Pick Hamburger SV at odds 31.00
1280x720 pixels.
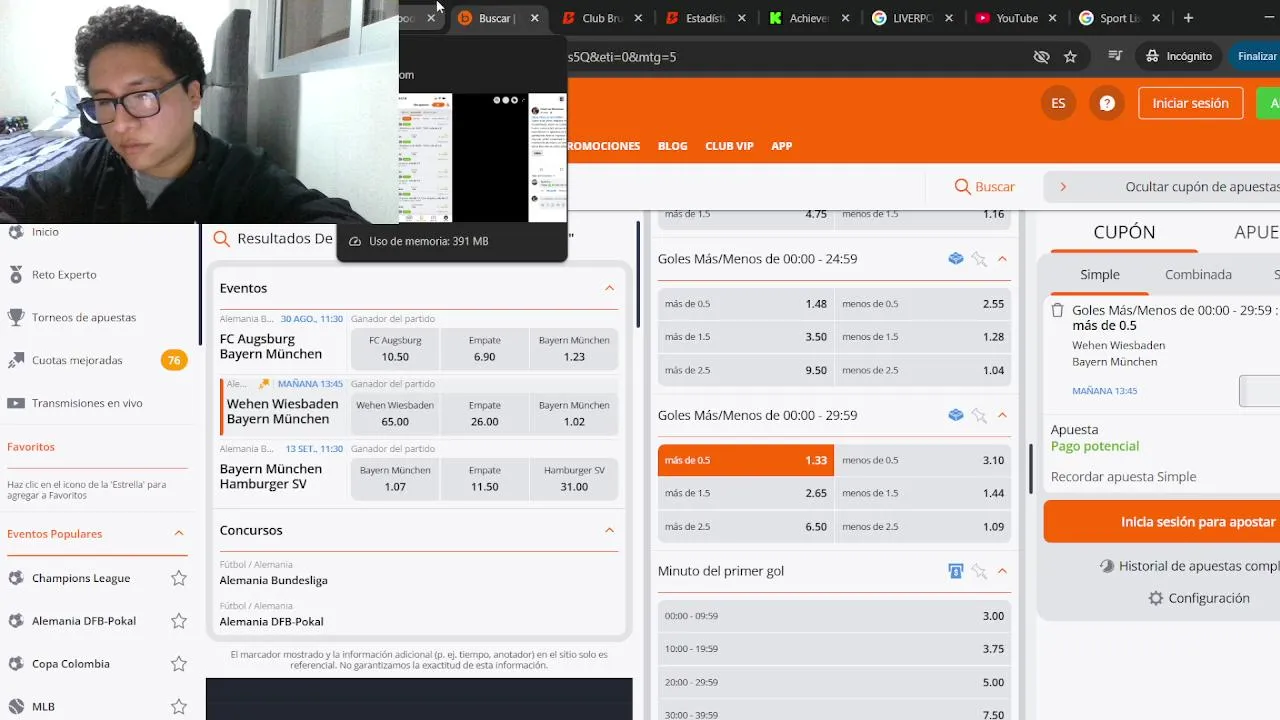pos(574,478)
